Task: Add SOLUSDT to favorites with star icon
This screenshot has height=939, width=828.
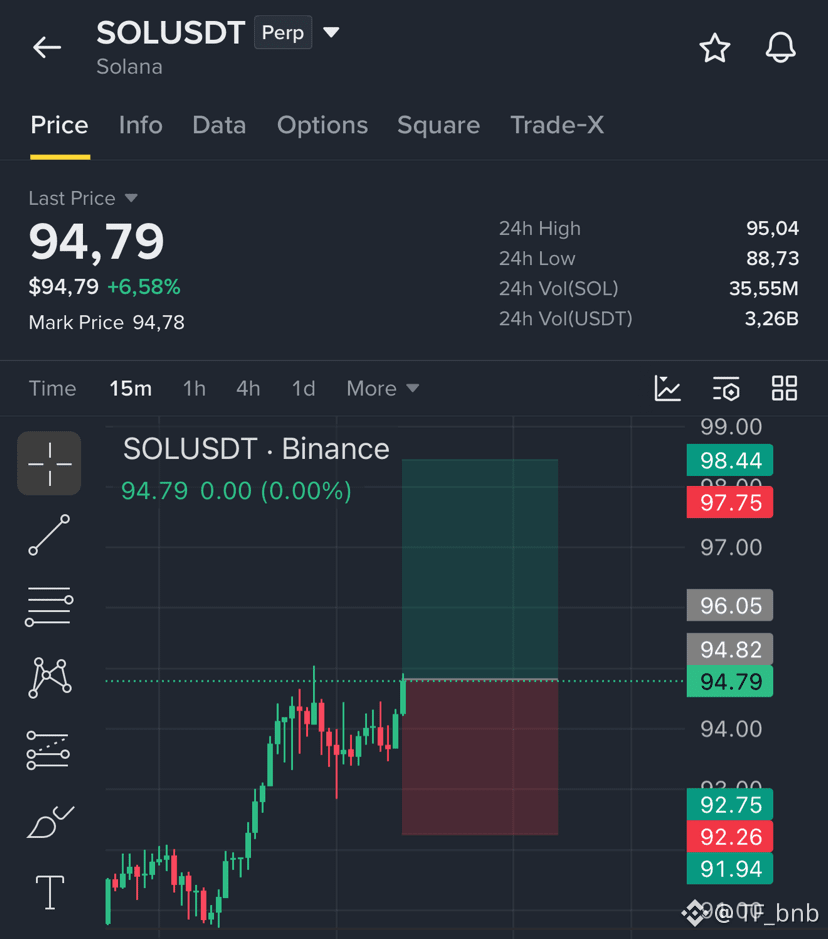Action: click(x=715, y=48)
